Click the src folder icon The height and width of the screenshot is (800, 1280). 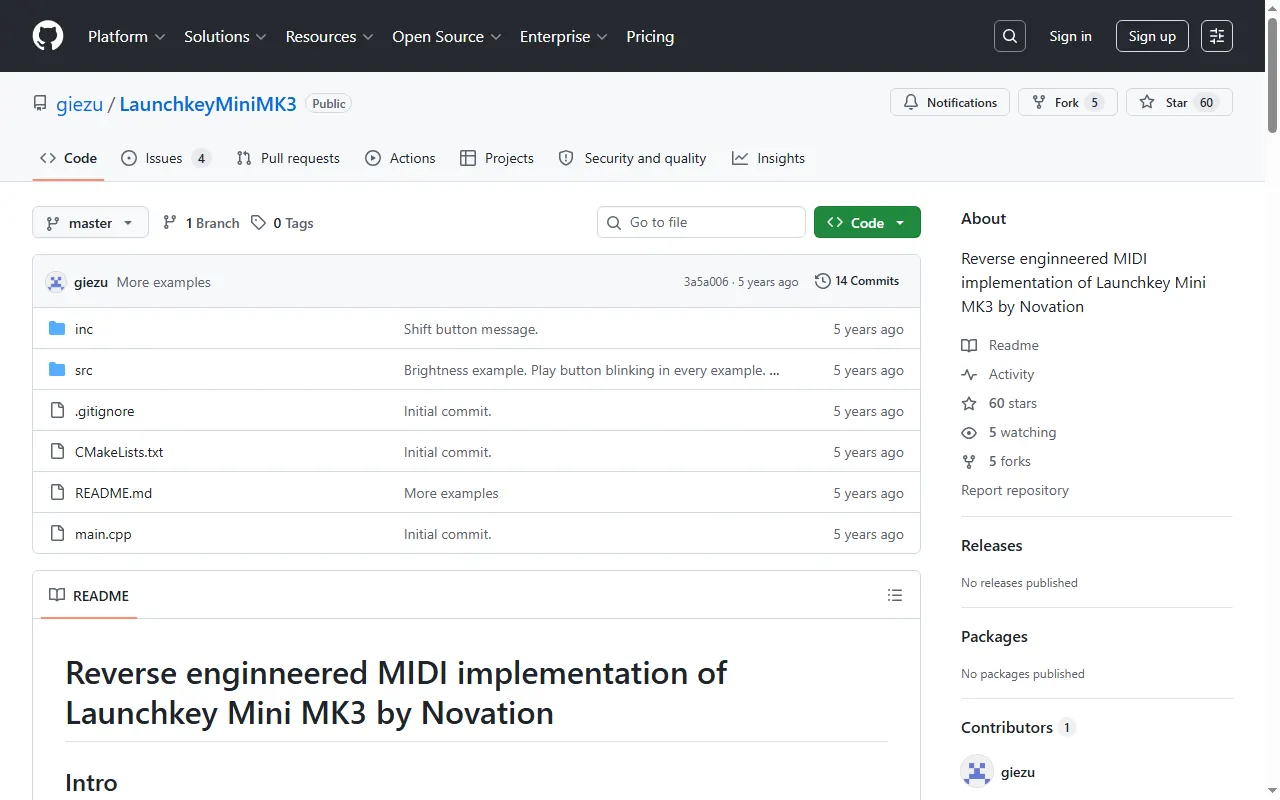pyautogui.click(x=57, y=370)
